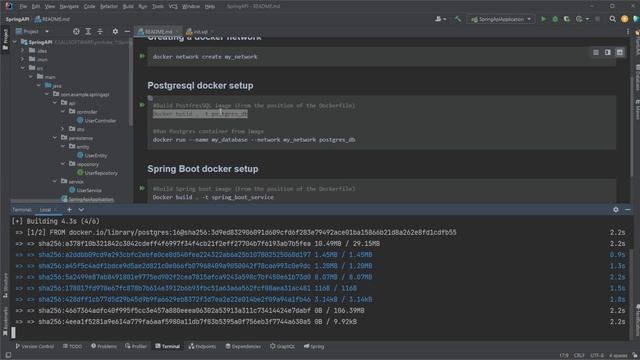640x360 pixels.
Task: Toggle tool window quick access corner icon
Action: point(8,356)
